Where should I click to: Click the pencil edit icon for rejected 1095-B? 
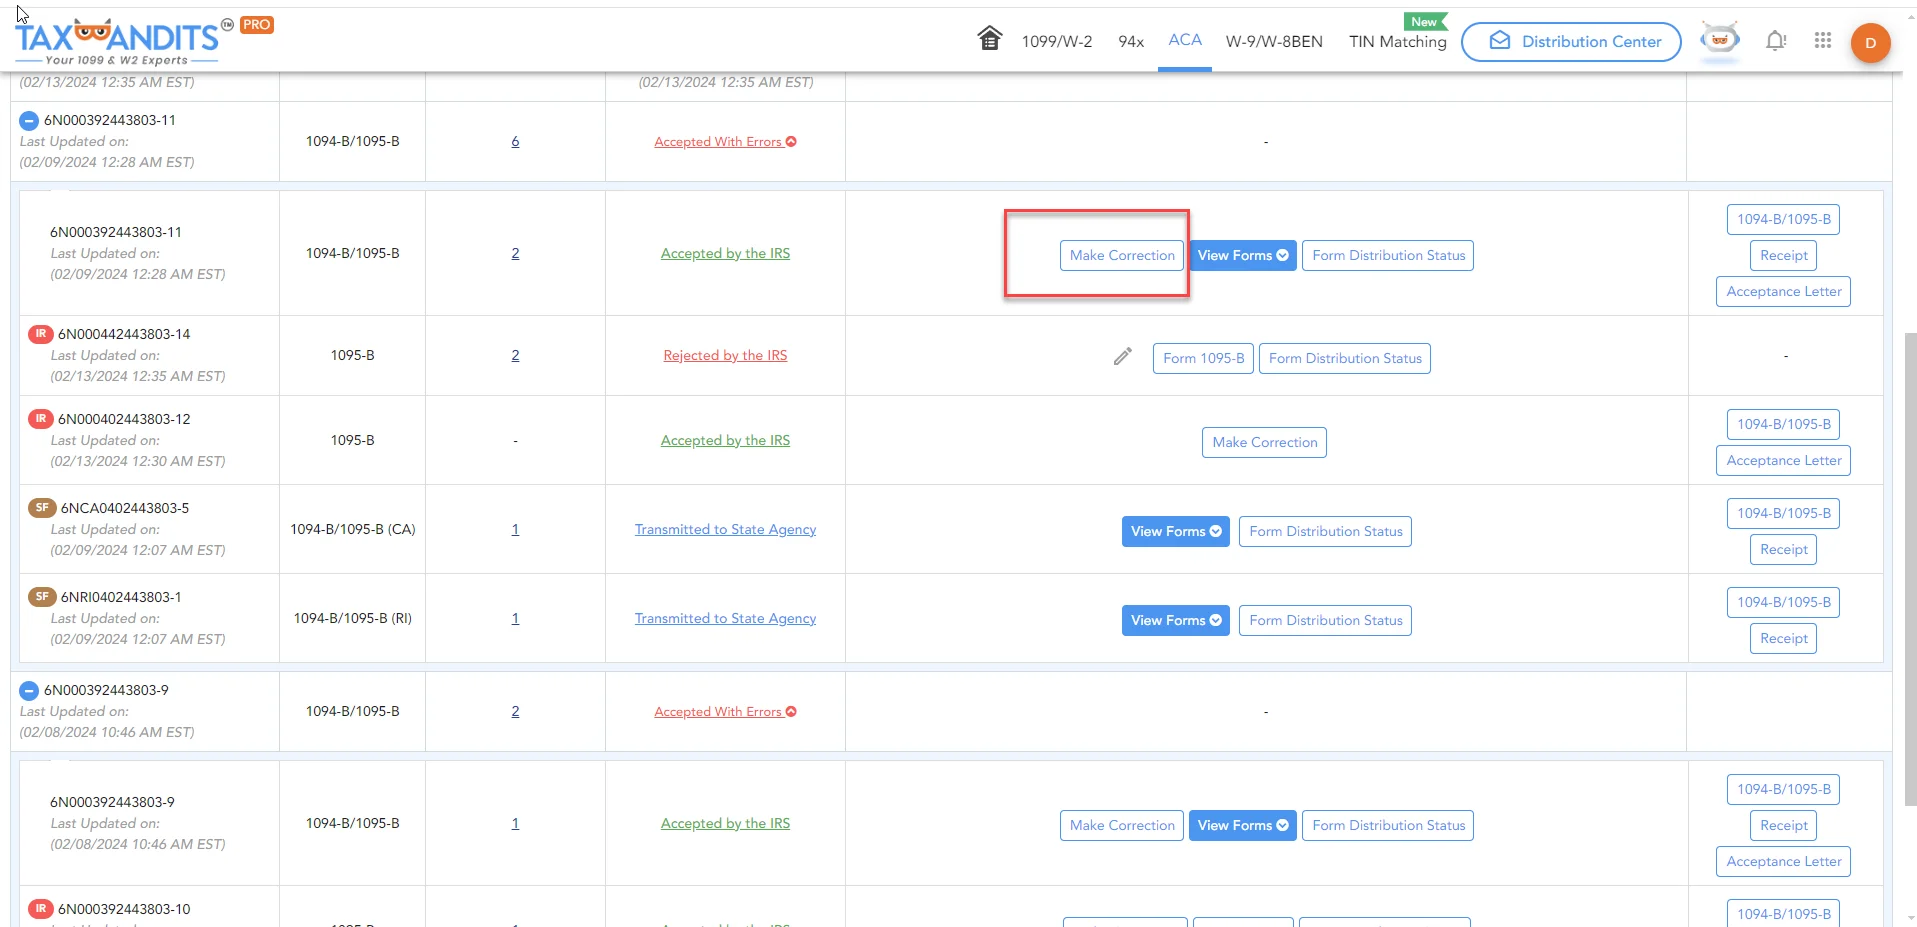[1122, 357]
